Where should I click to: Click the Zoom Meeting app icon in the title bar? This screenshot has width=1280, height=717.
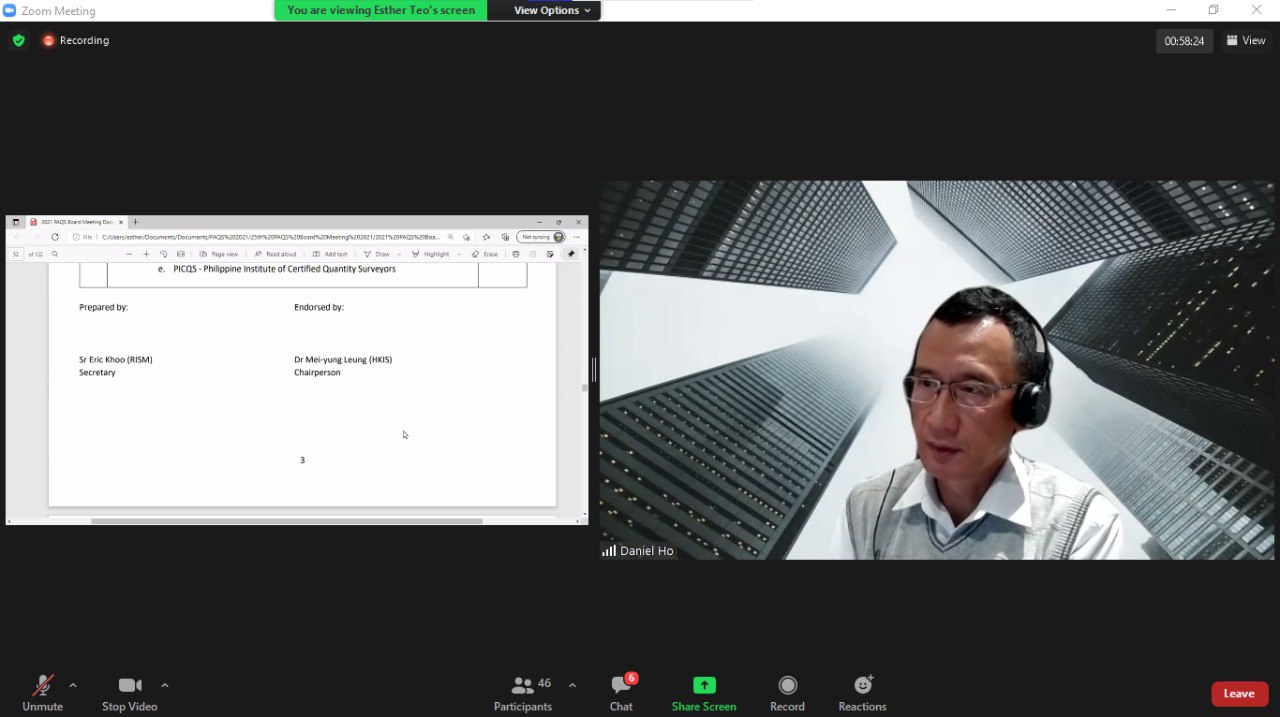(10, 11)
